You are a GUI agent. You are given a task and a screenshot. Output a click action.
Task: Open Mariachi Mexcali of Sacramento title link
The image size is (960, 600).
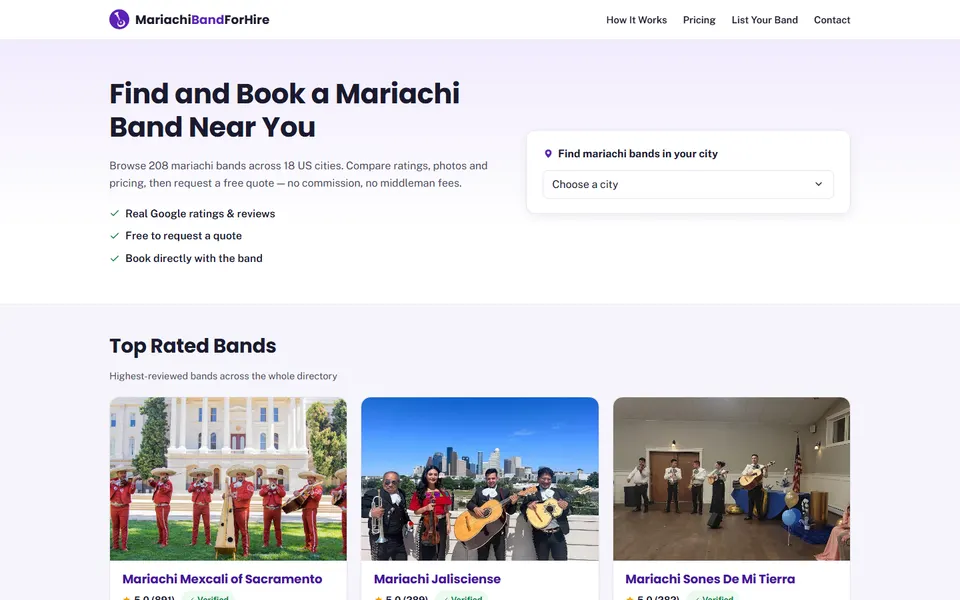click(222, 579)
